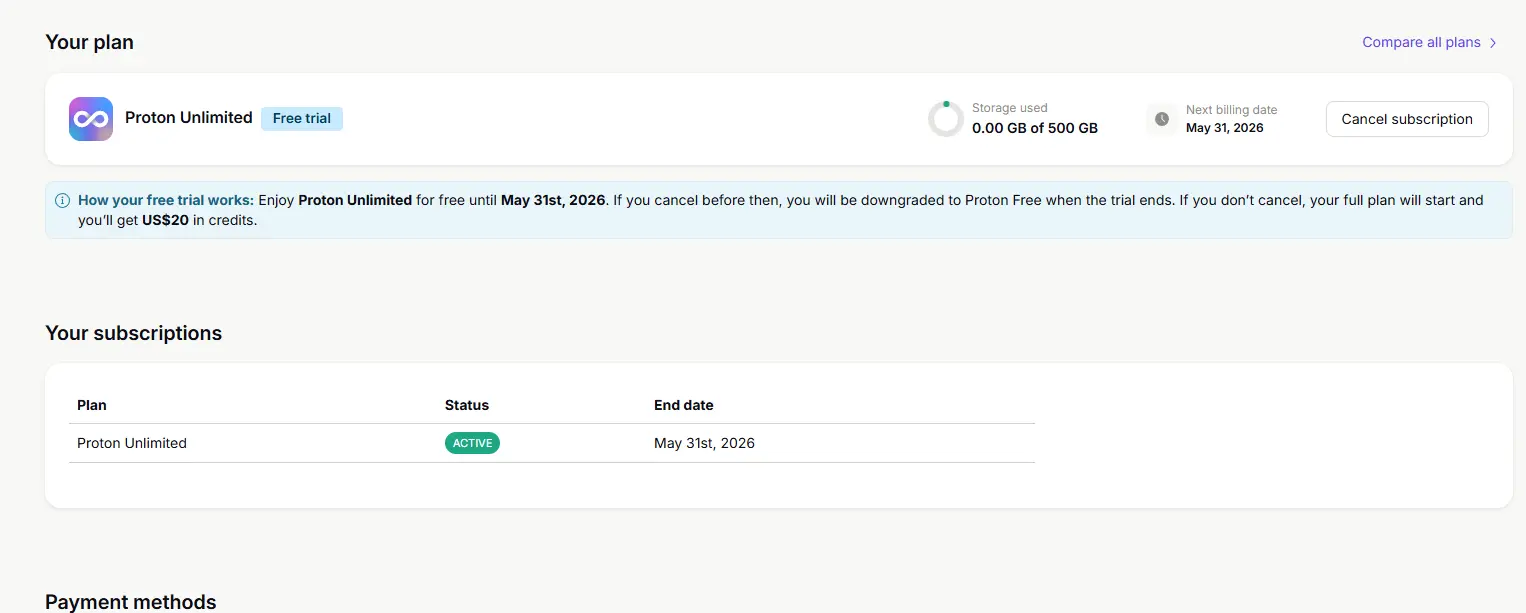Image resolution: width=1526 pixels, height=613 pixels.
Task: Click the info icon in the trial banner
Action: point(63,200)
